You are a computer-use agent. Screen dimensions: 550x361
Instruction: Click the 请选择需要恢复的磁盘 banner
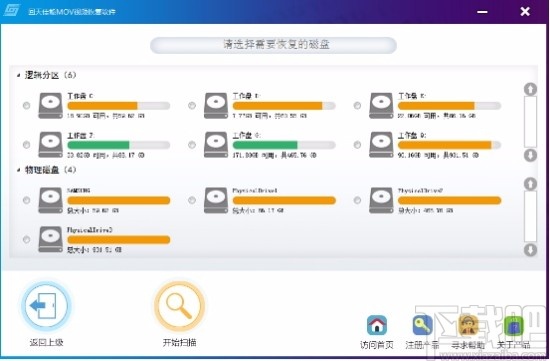coord(273,45)
